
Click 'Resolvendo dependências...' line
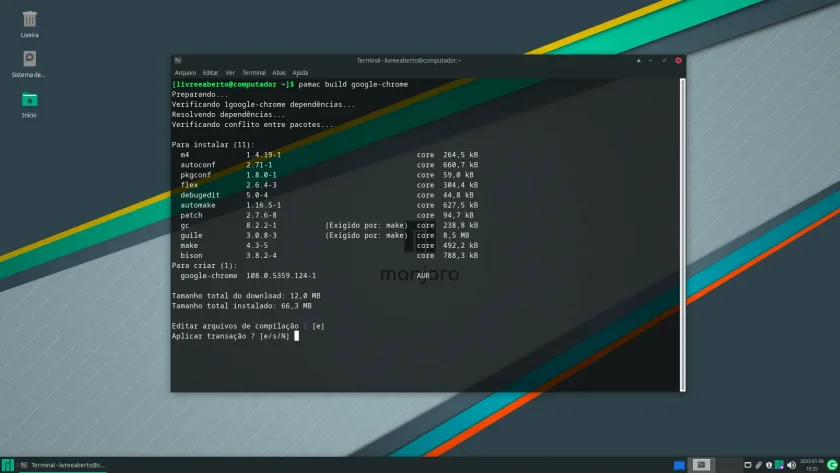pyautogui.click(x=229, y=115)
